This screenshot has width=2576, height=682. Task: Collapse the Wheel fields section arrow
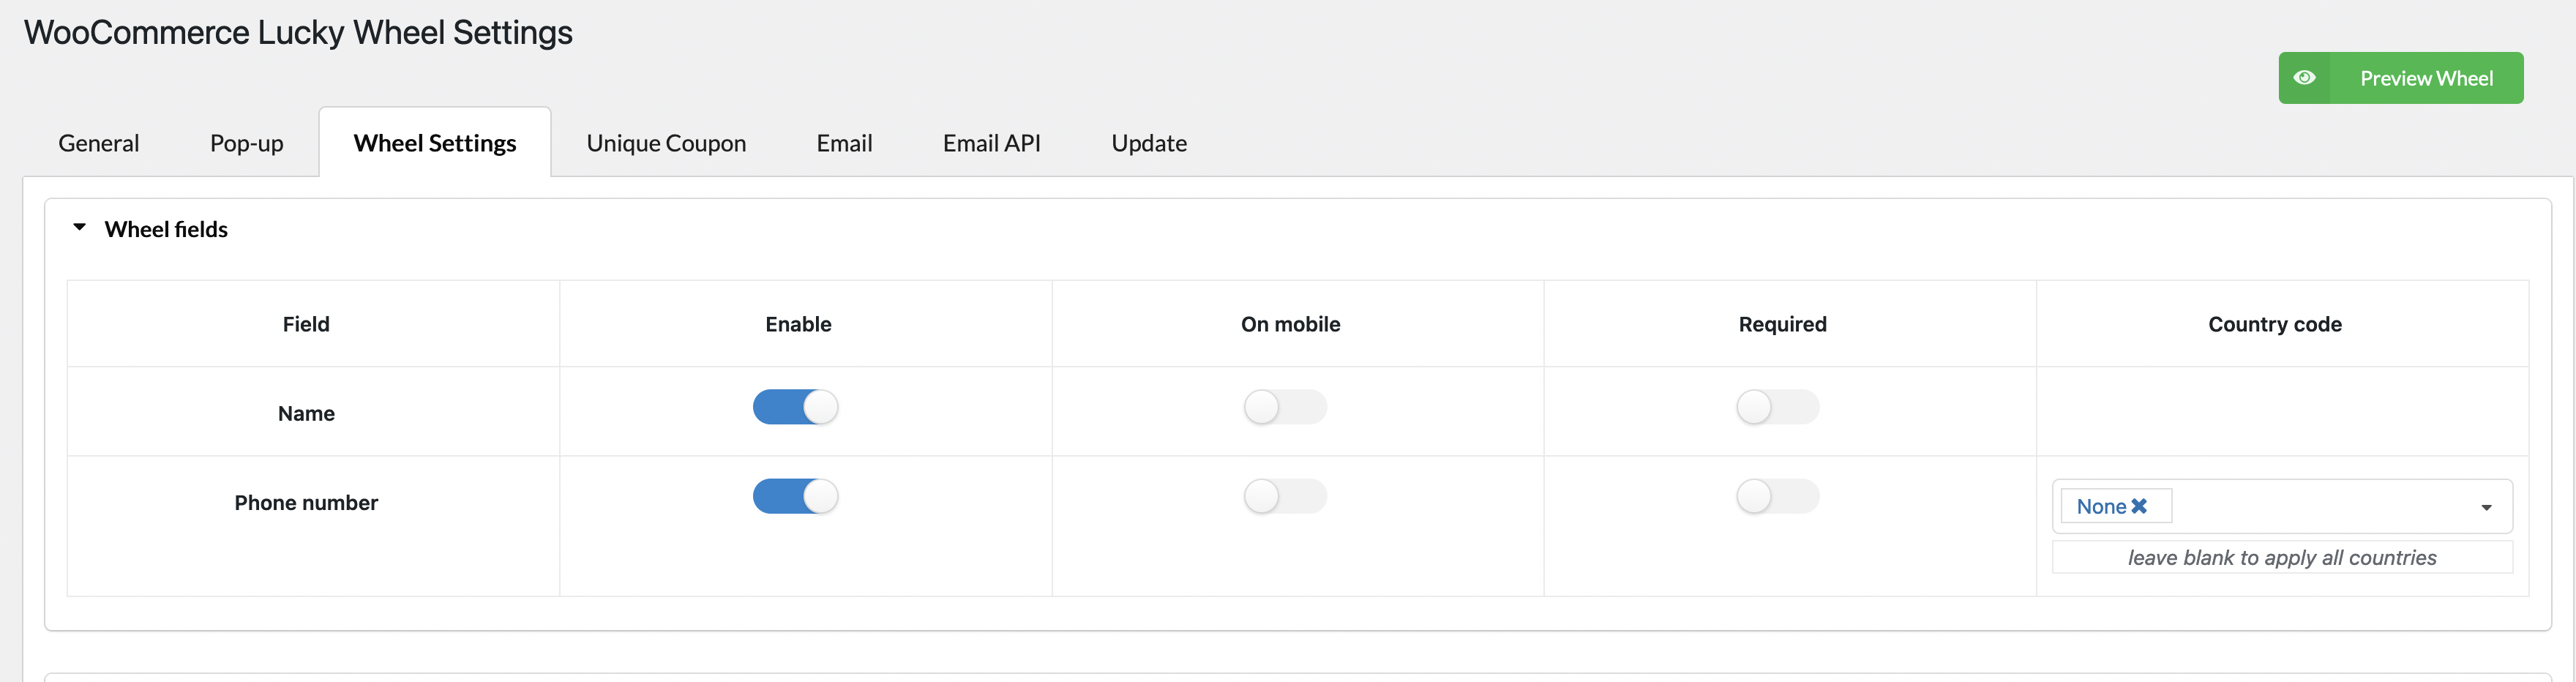point(80,228)
